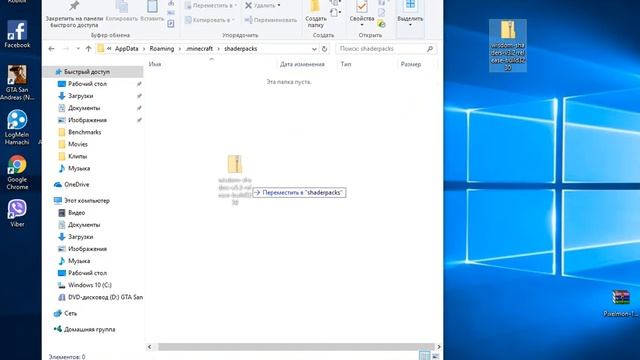Sort by the Тип column header
The height and width of the screenshot is (360, 640).
tap(346, 64)
